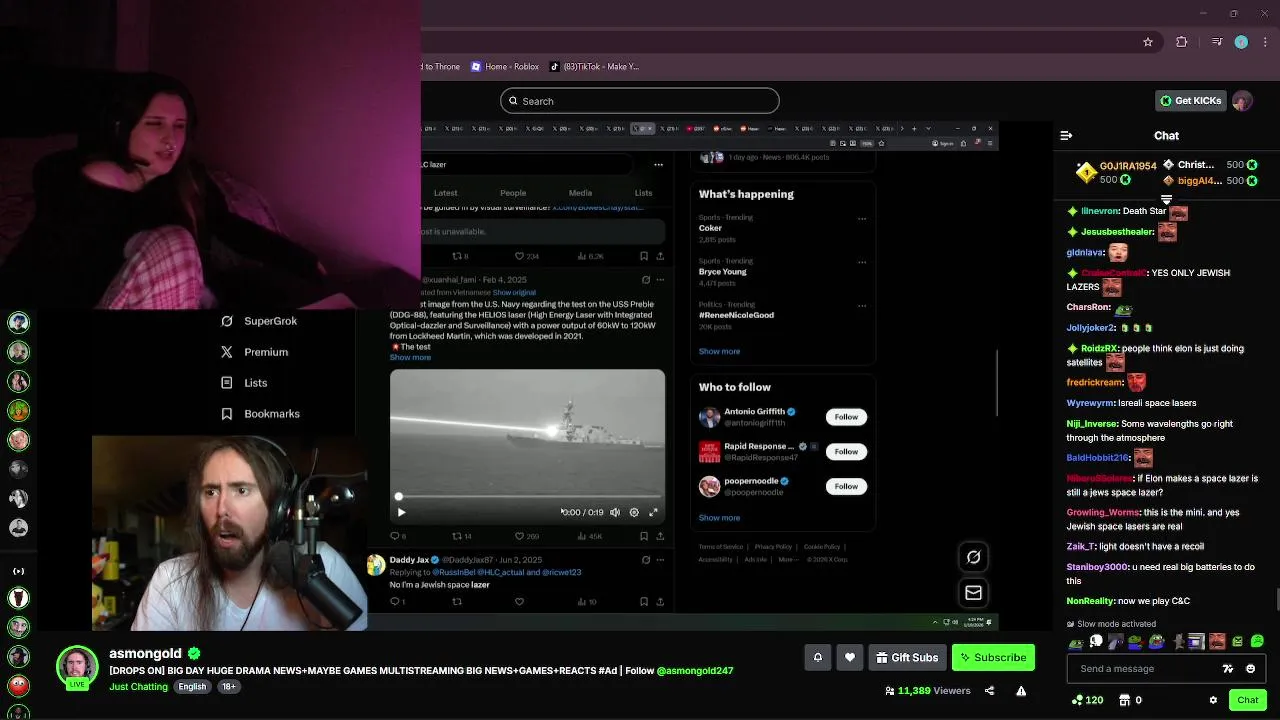Click the green Subscribe button
The width and height of the screenshot is (1280, 720).
click(993, 657)
